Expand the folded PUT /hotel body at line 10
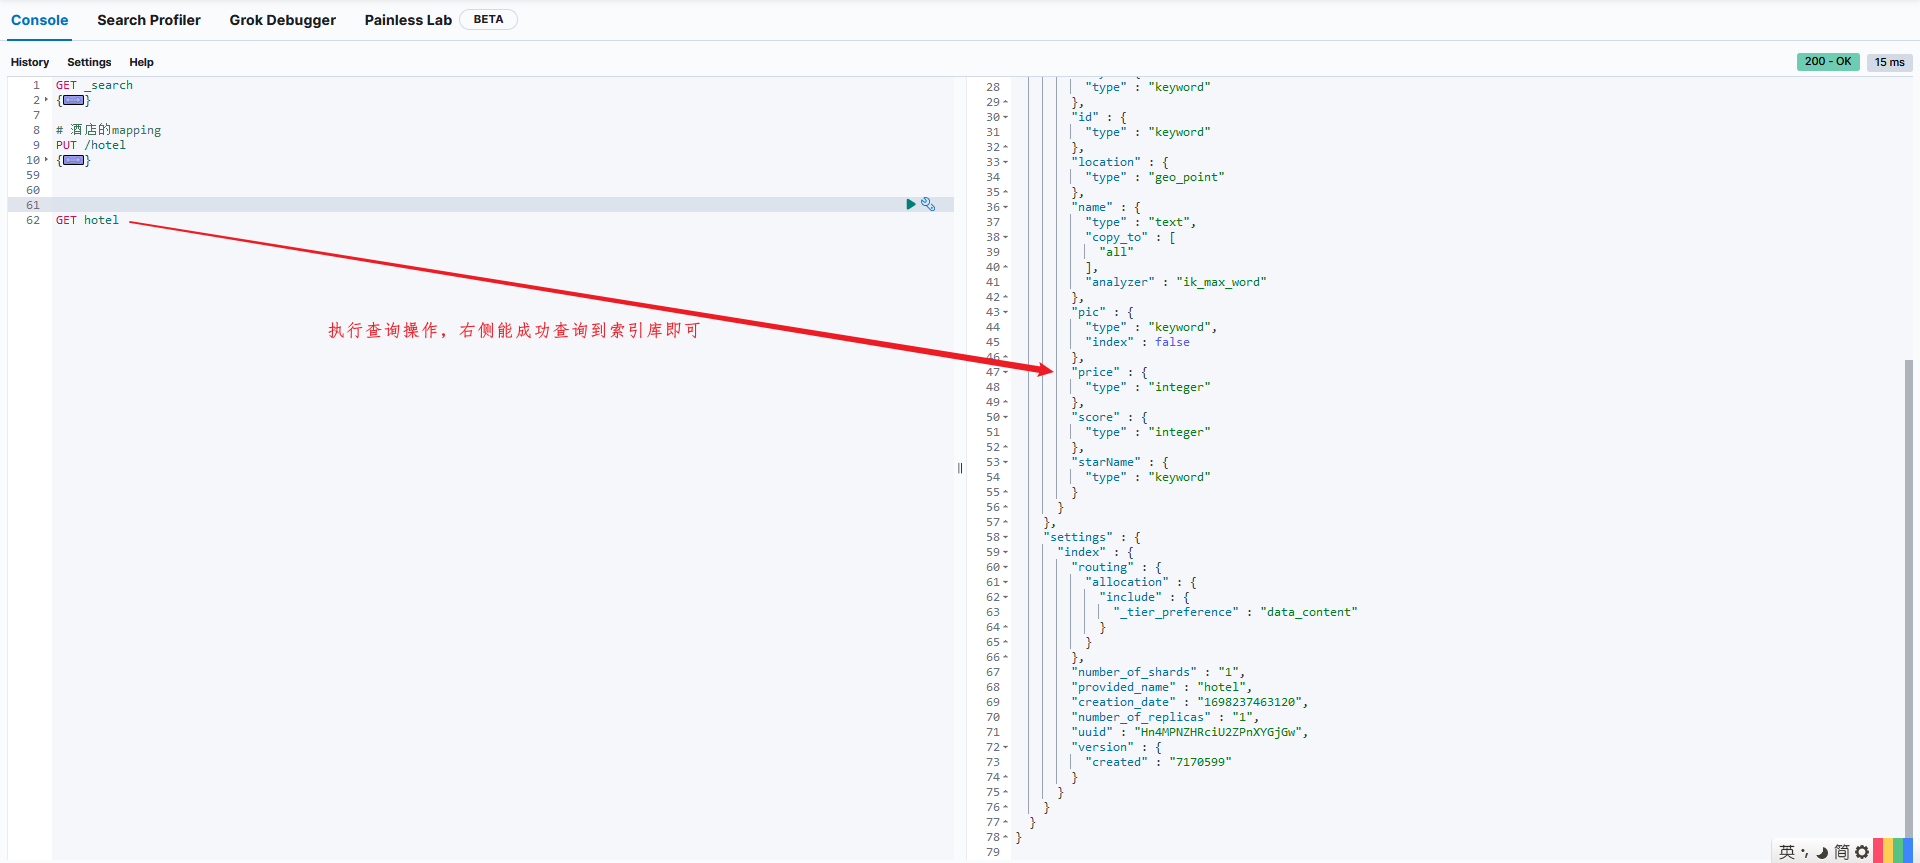 pos(46,160)
